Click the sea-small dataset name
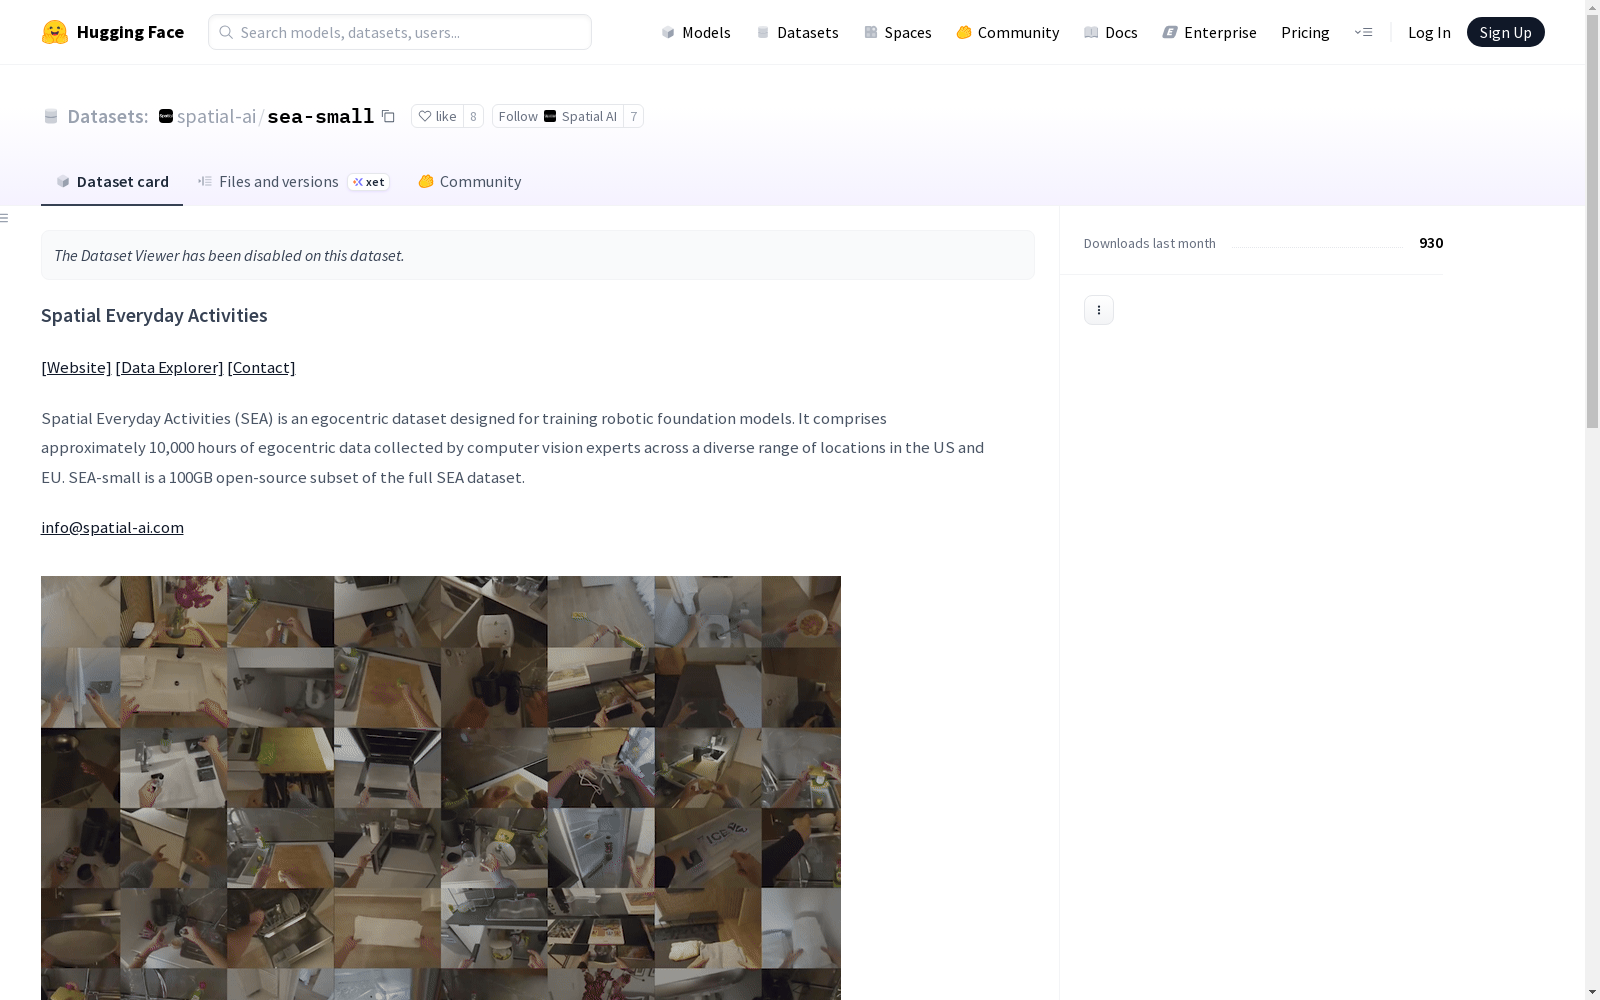 tap(320, 116)
